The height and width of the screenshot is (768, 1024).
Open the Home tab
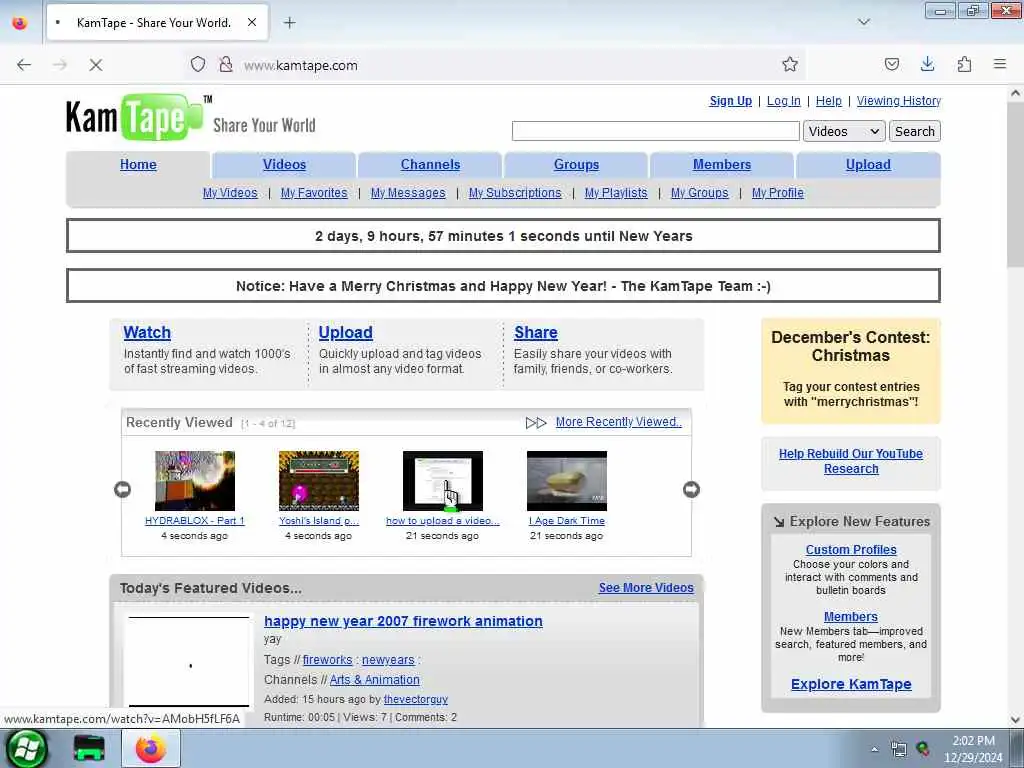pos(138,165)
